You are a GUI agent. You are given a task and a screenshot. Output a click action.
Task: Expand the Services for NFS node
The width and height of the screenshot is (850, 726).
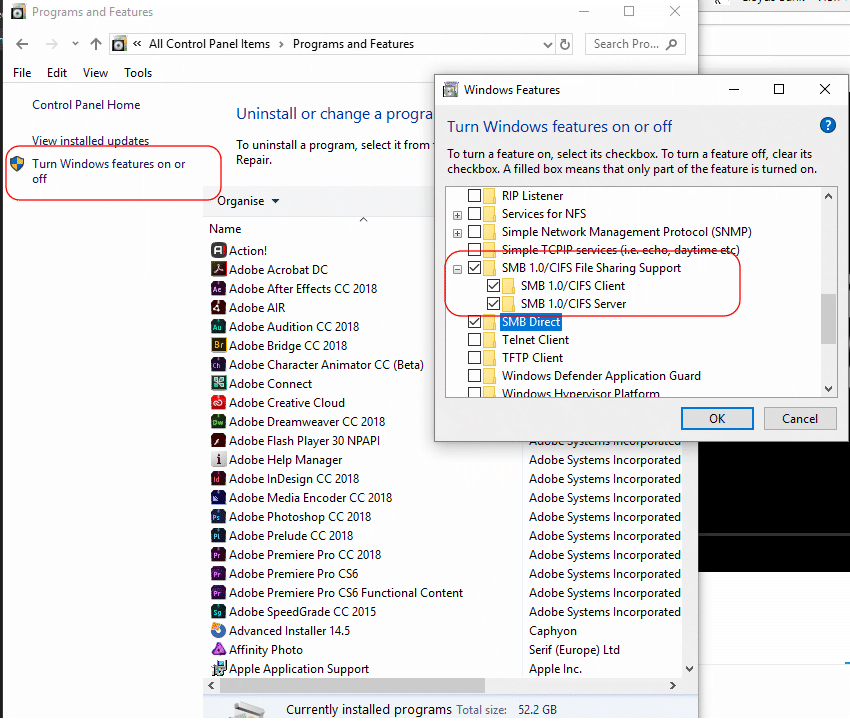tap(458, 215)
